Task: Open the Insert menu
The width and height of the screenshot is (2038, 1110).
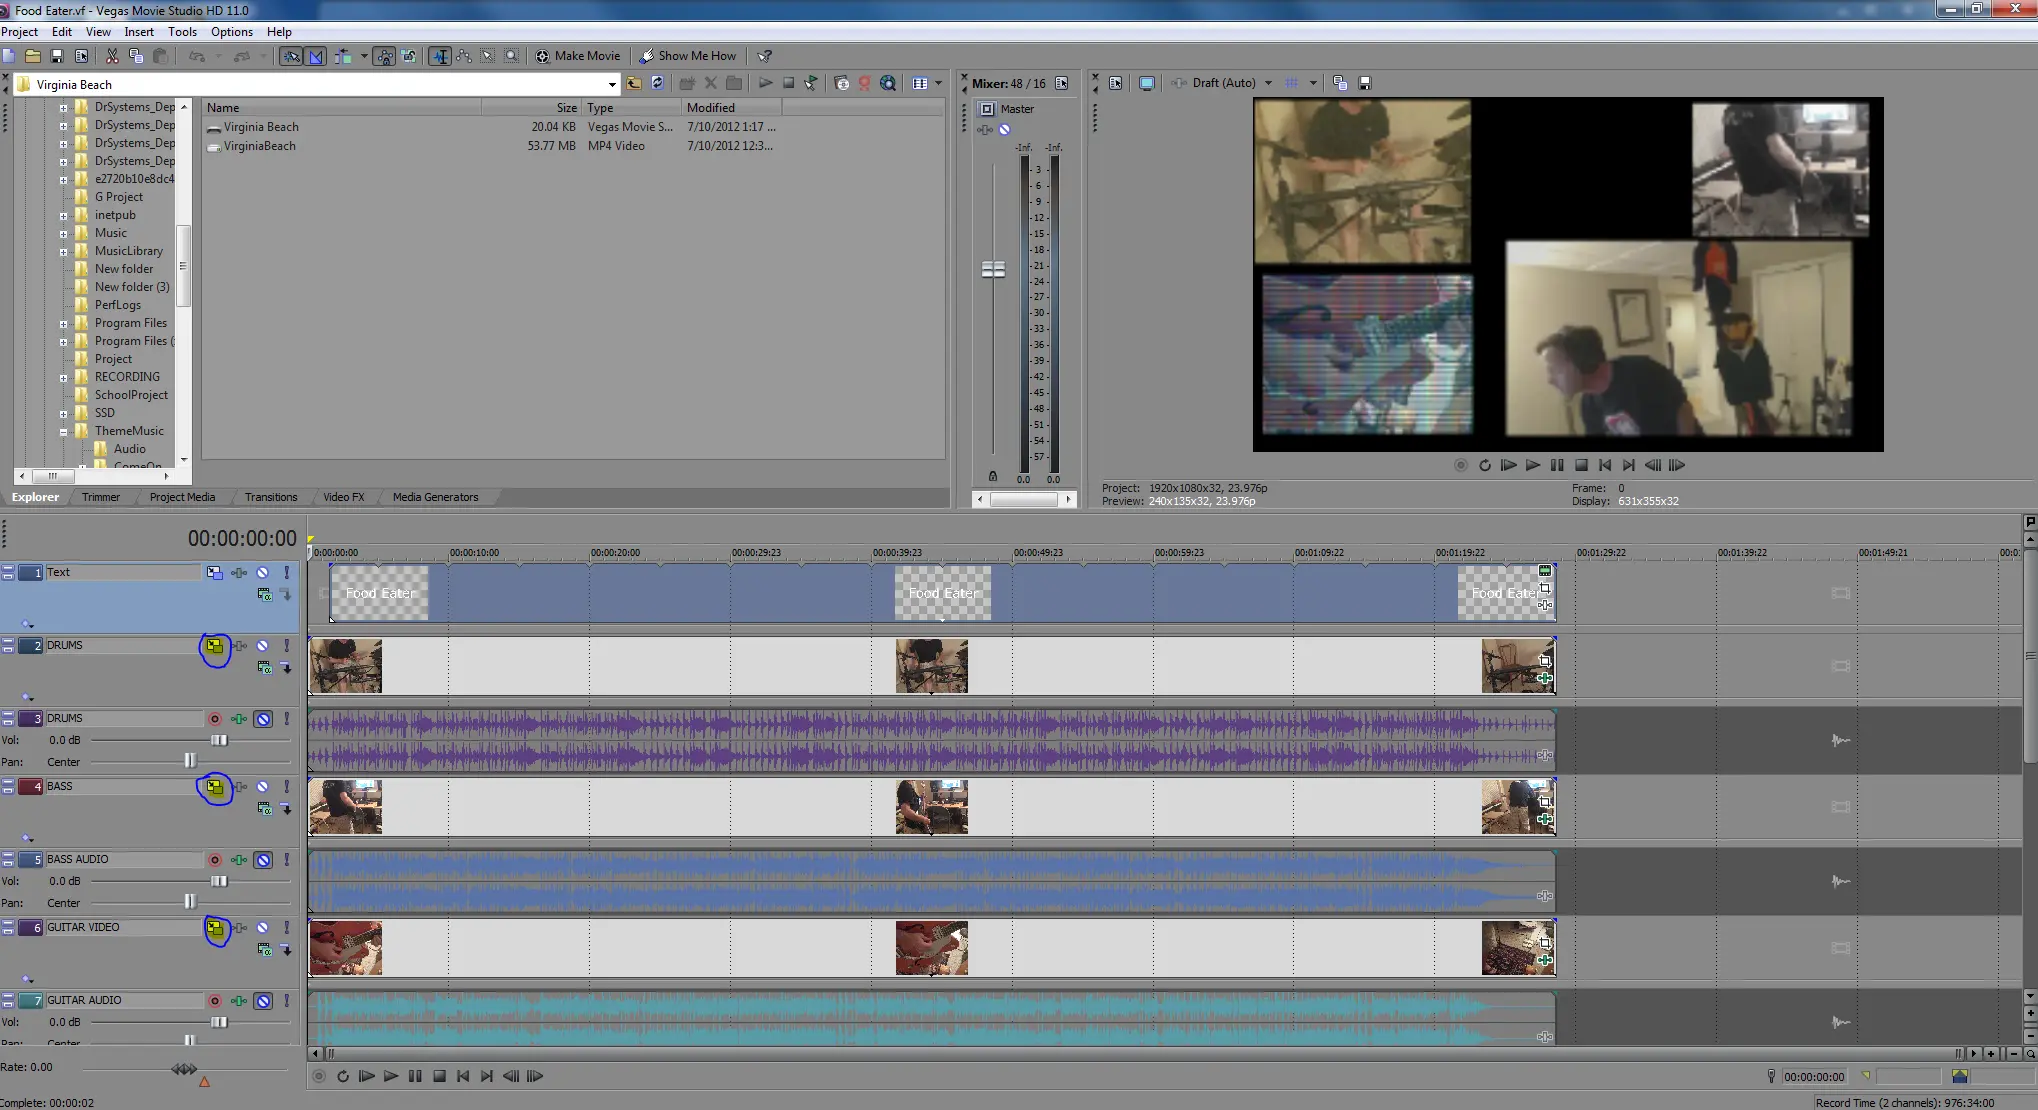Action: pos(139,32)
